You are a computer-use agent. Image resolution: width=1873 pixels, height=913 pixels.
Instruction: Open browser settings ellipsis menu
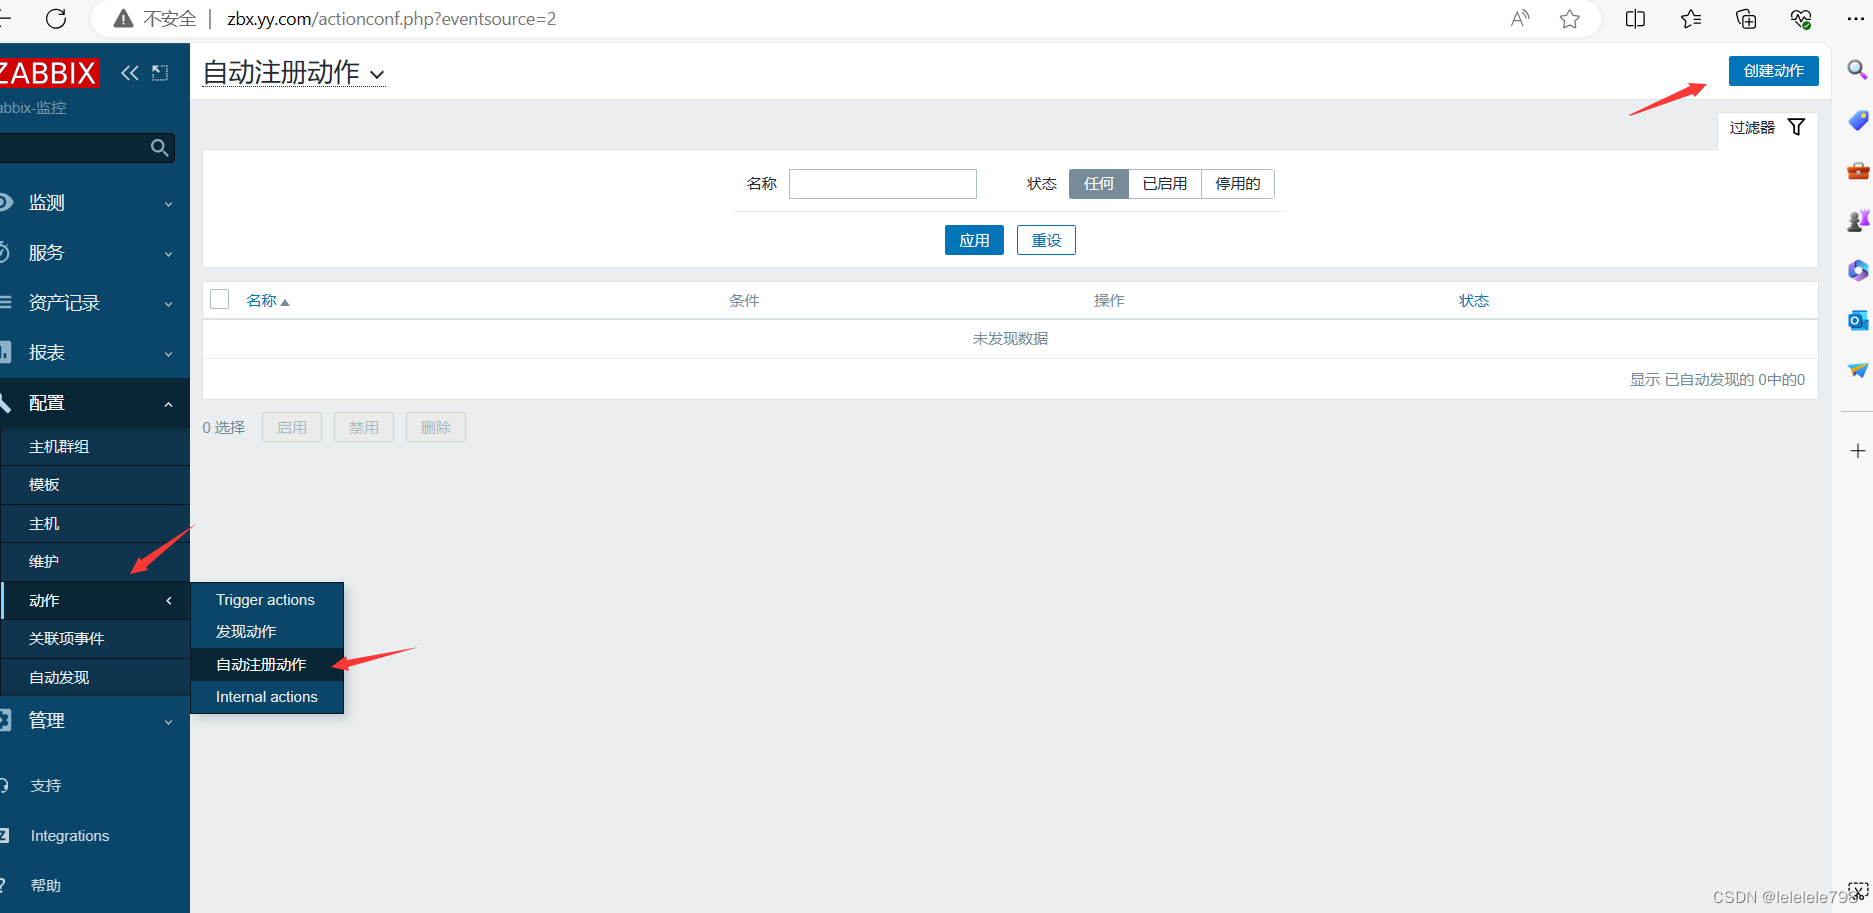pos(1856,19)
